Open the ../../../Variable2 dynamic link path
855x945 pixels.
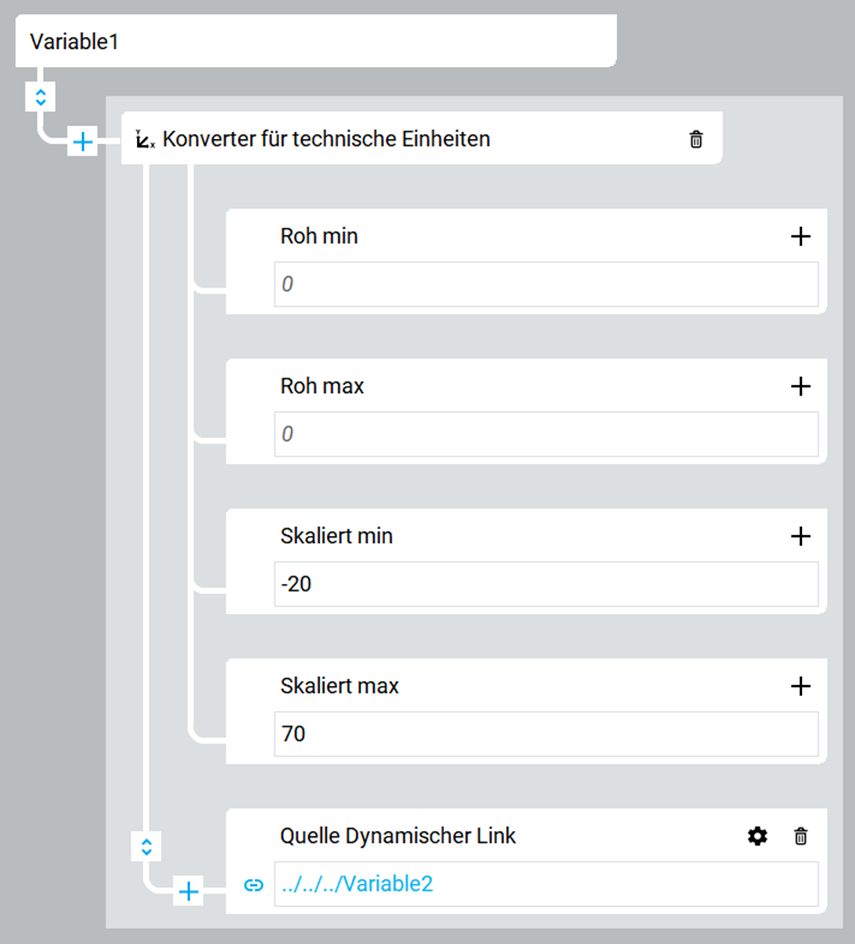(x=357, y=884)
